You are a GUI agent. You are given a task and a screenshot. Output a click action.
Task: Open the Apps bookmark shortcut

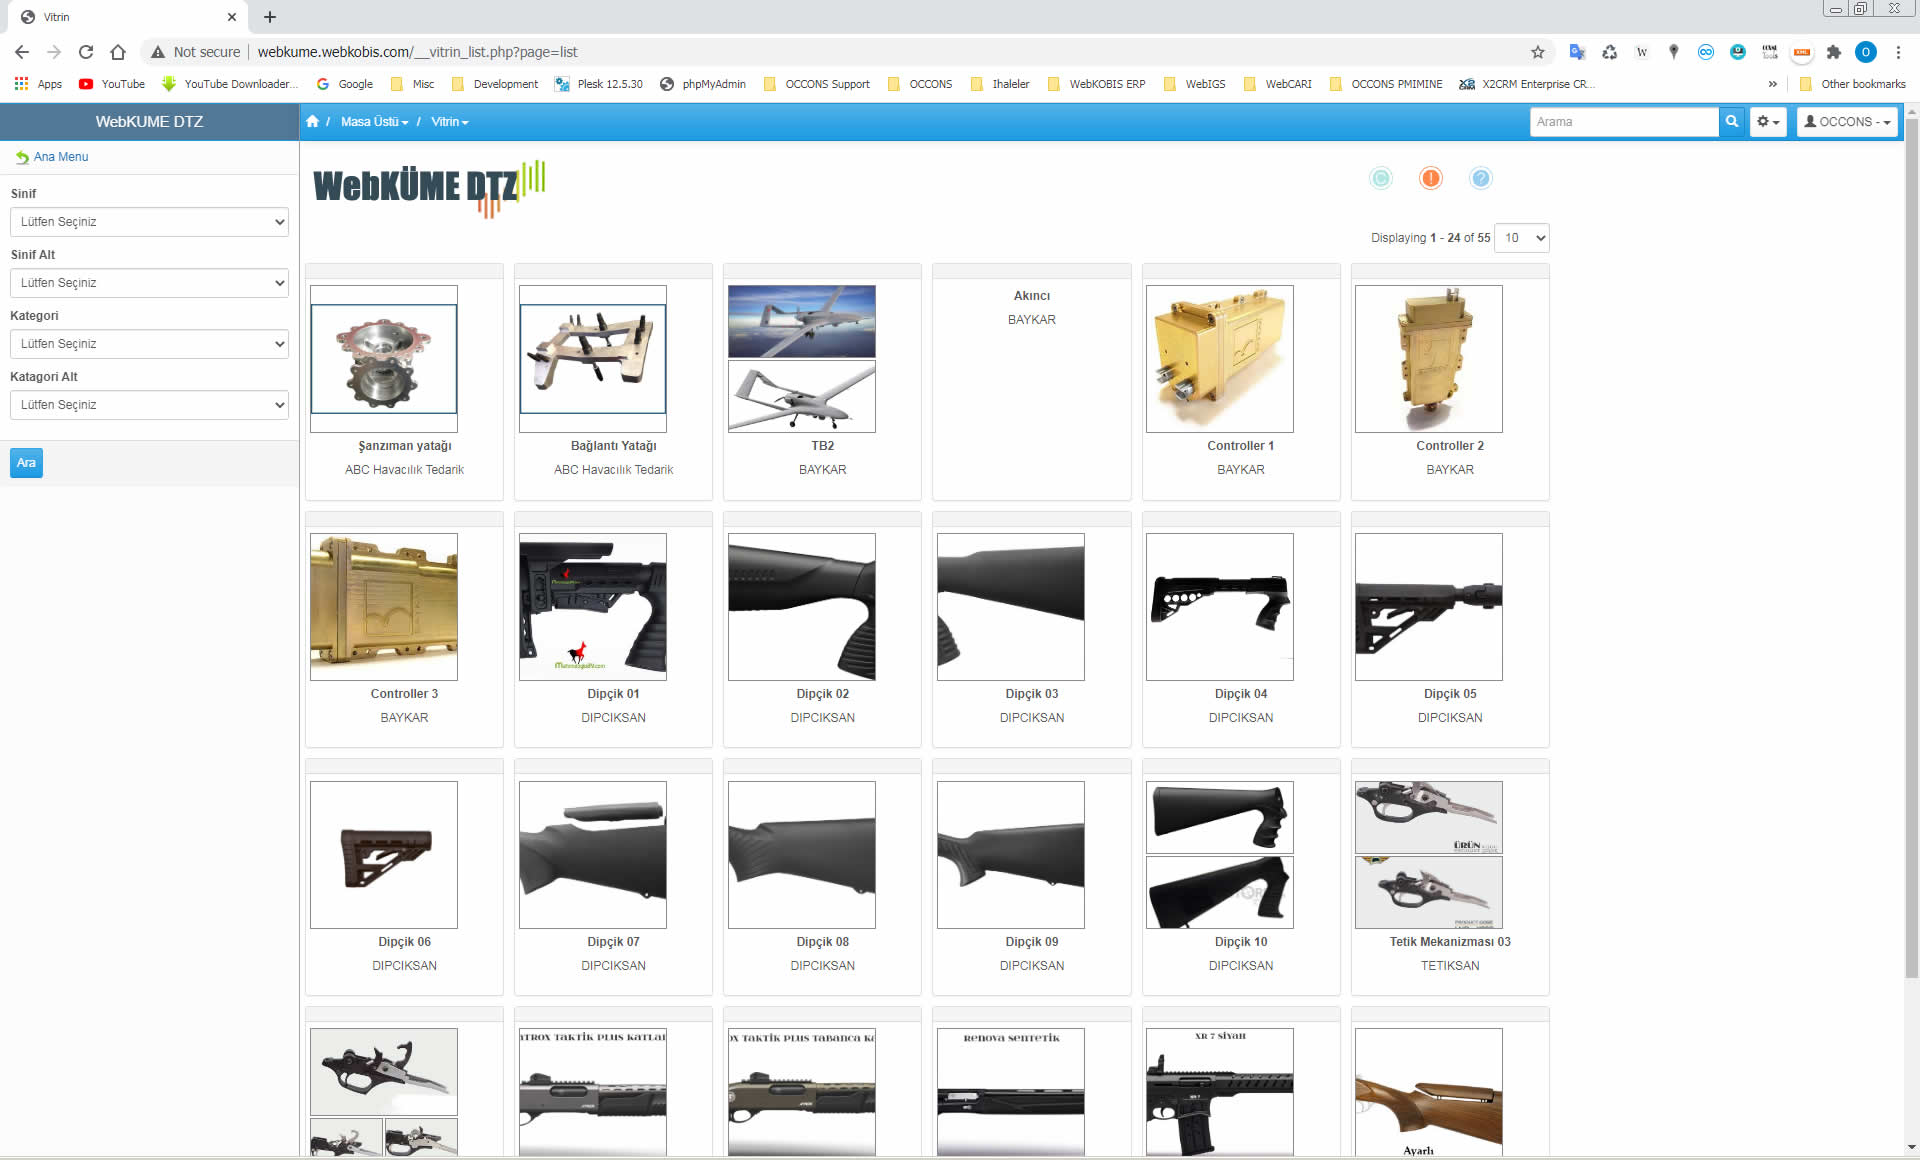[38, 84]
